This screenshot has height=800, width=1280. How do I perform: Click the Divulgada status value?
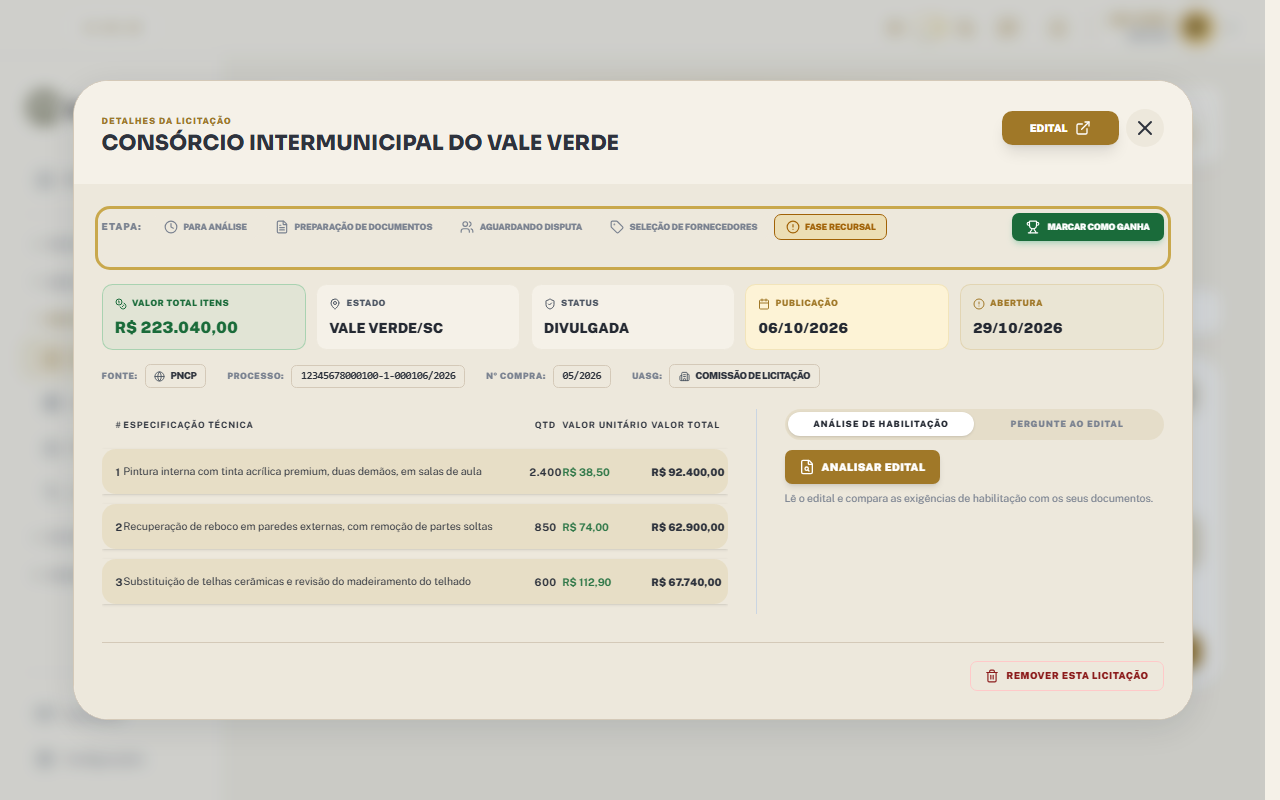coord(586,328)
